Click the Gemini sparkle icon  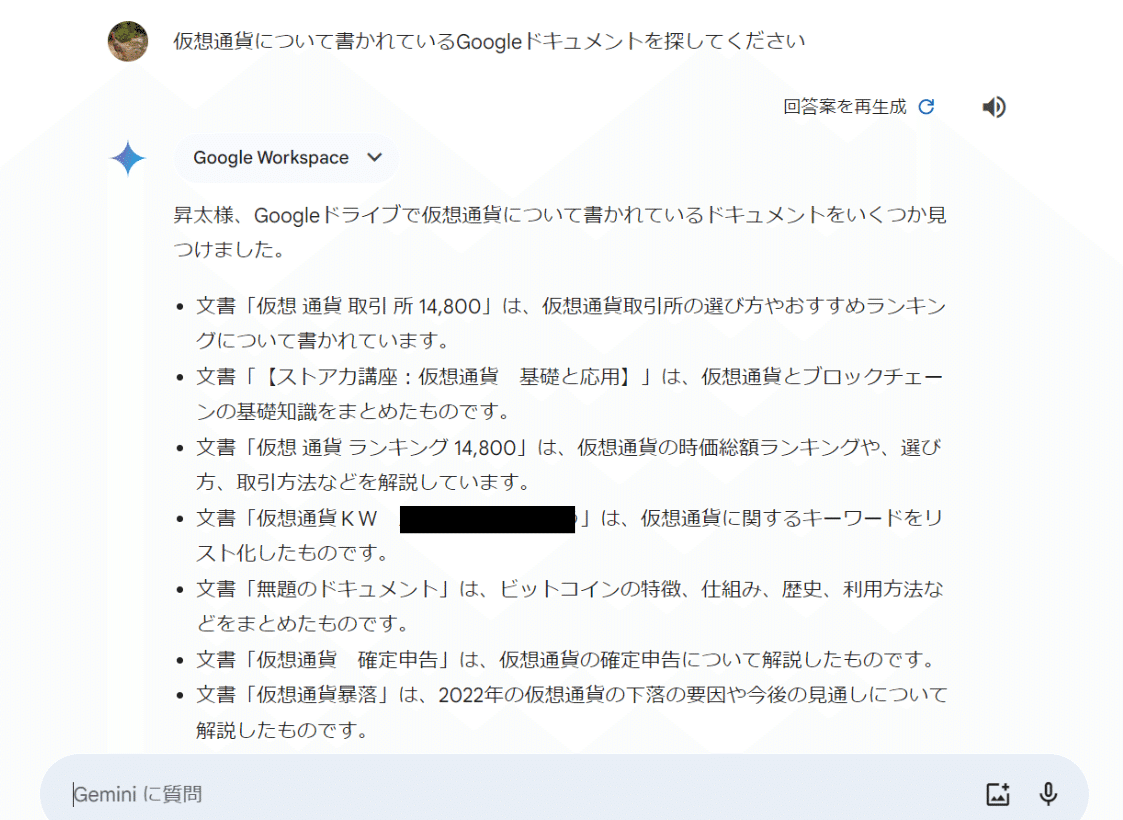[129, 157]
